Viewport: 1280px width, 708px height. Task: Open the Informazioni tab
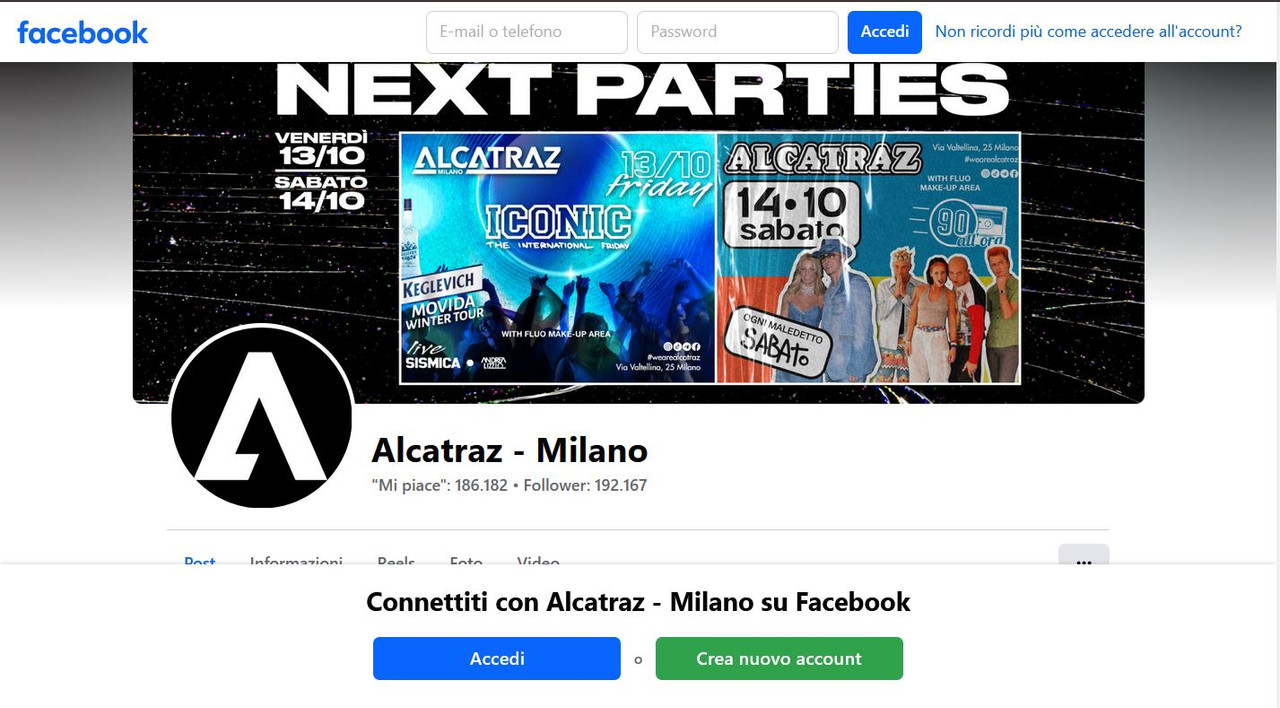tap(296, 561)
